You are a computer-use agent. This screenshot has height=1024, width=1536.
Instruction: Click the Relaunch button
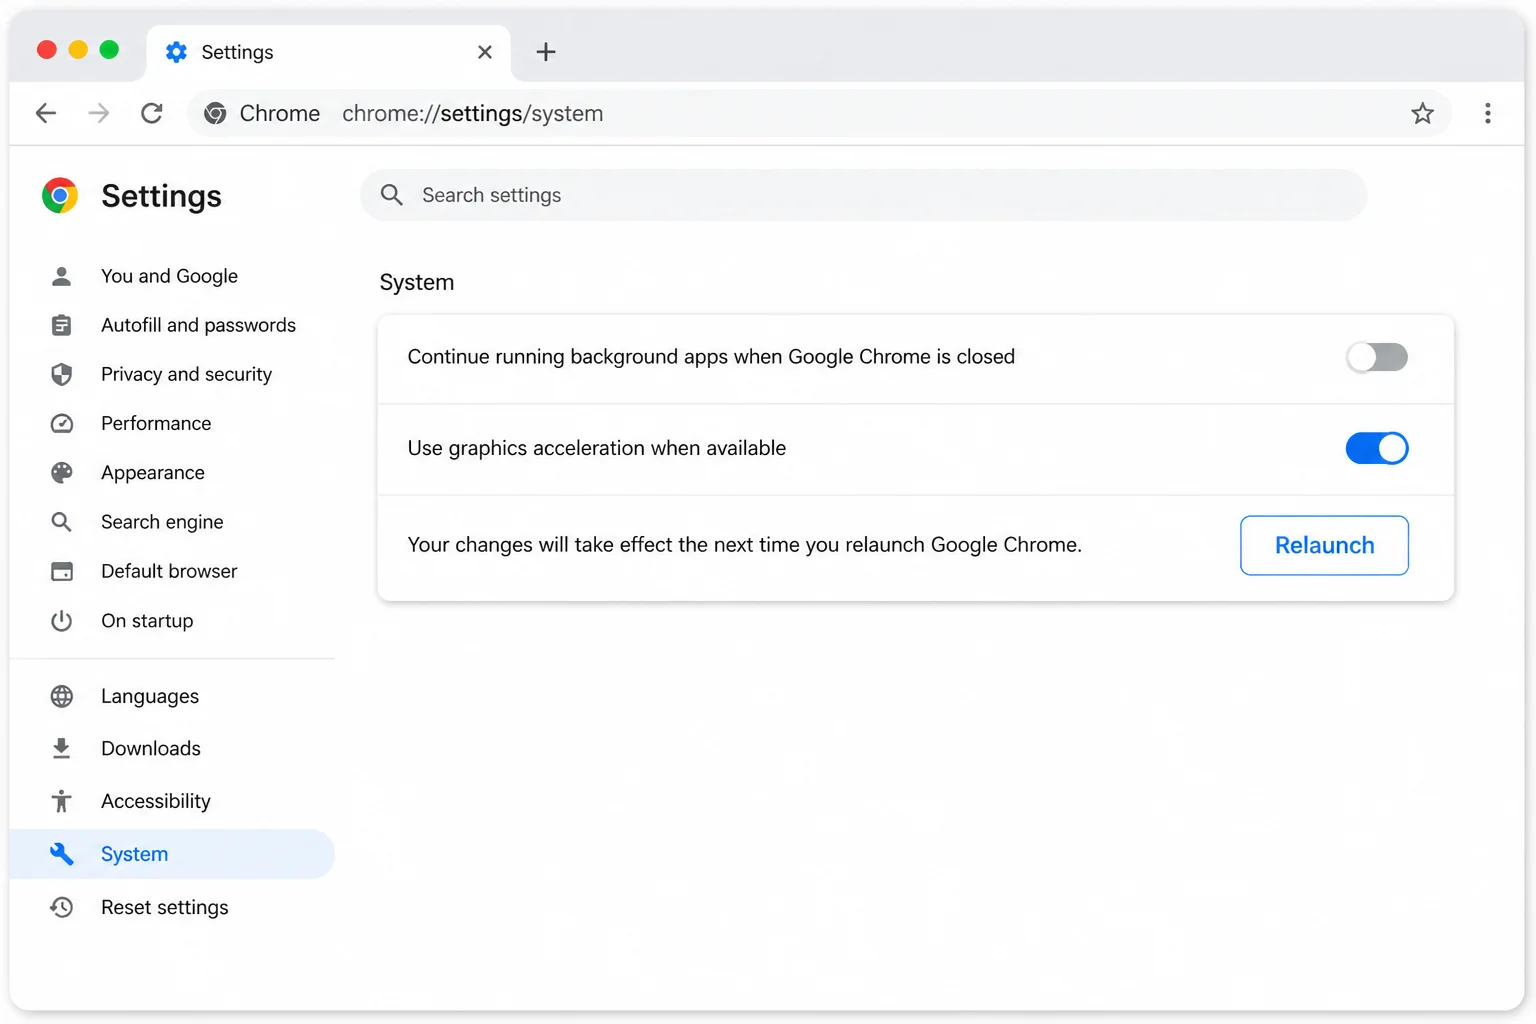1324,545
